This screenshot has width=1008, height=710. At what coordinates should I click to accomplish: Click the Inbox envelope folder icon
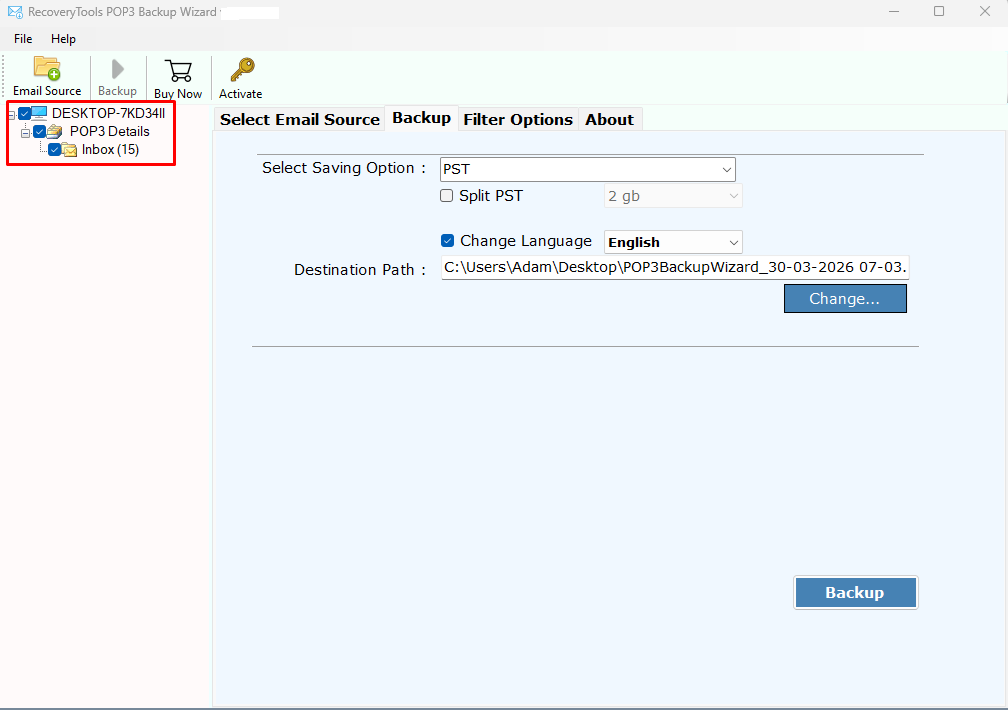[69, 150]
